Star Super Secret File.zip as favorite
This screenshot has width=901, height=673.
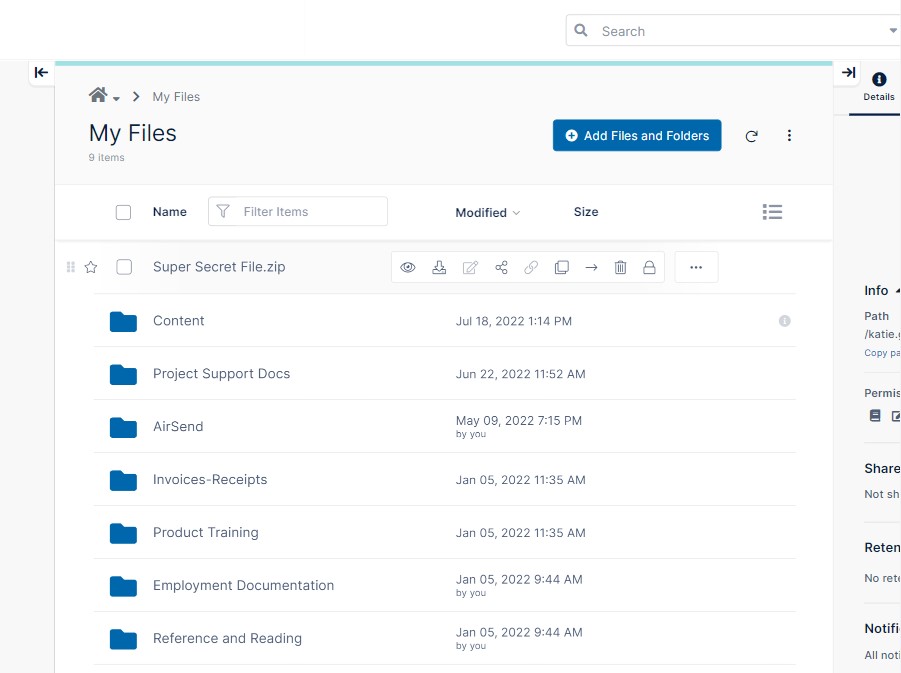coord(91,267)
